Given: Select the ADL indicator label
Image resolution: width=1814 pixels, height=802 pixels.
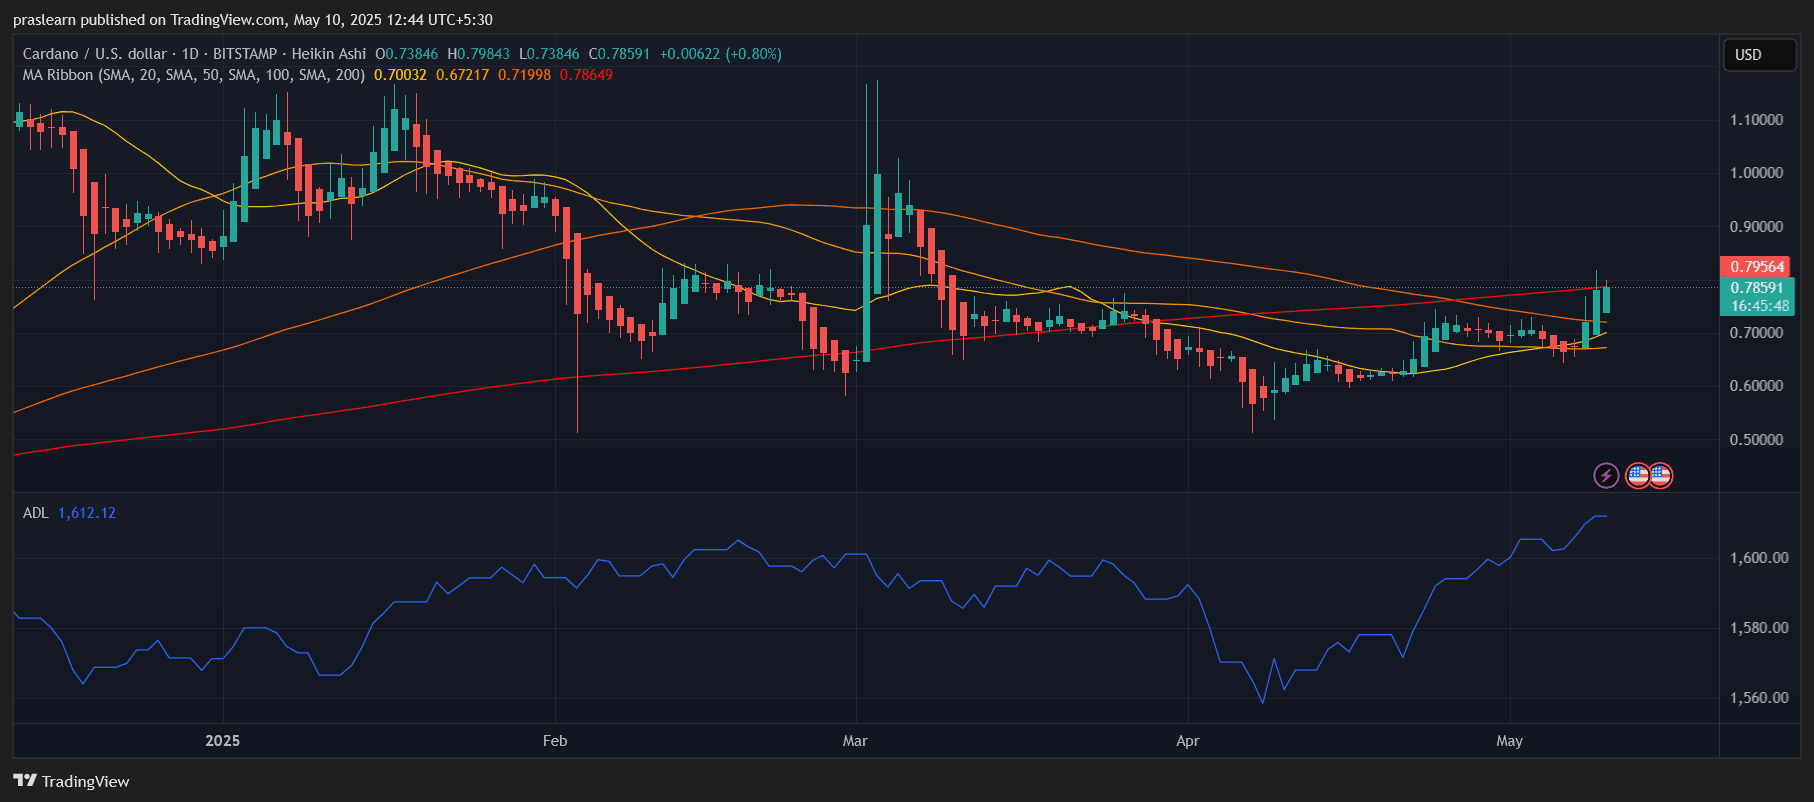Looking at the screenshot, I should [x=36, y=513].
